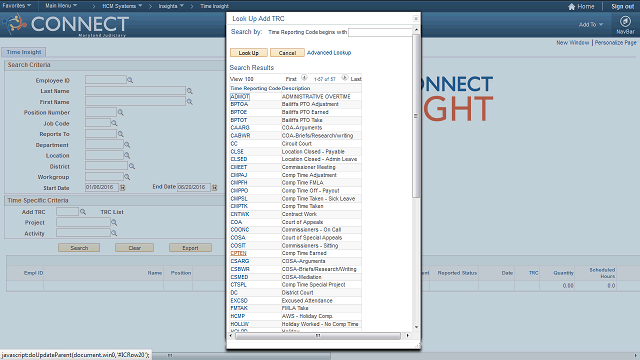Open the Start Date calendar picker

click(122, 188)
